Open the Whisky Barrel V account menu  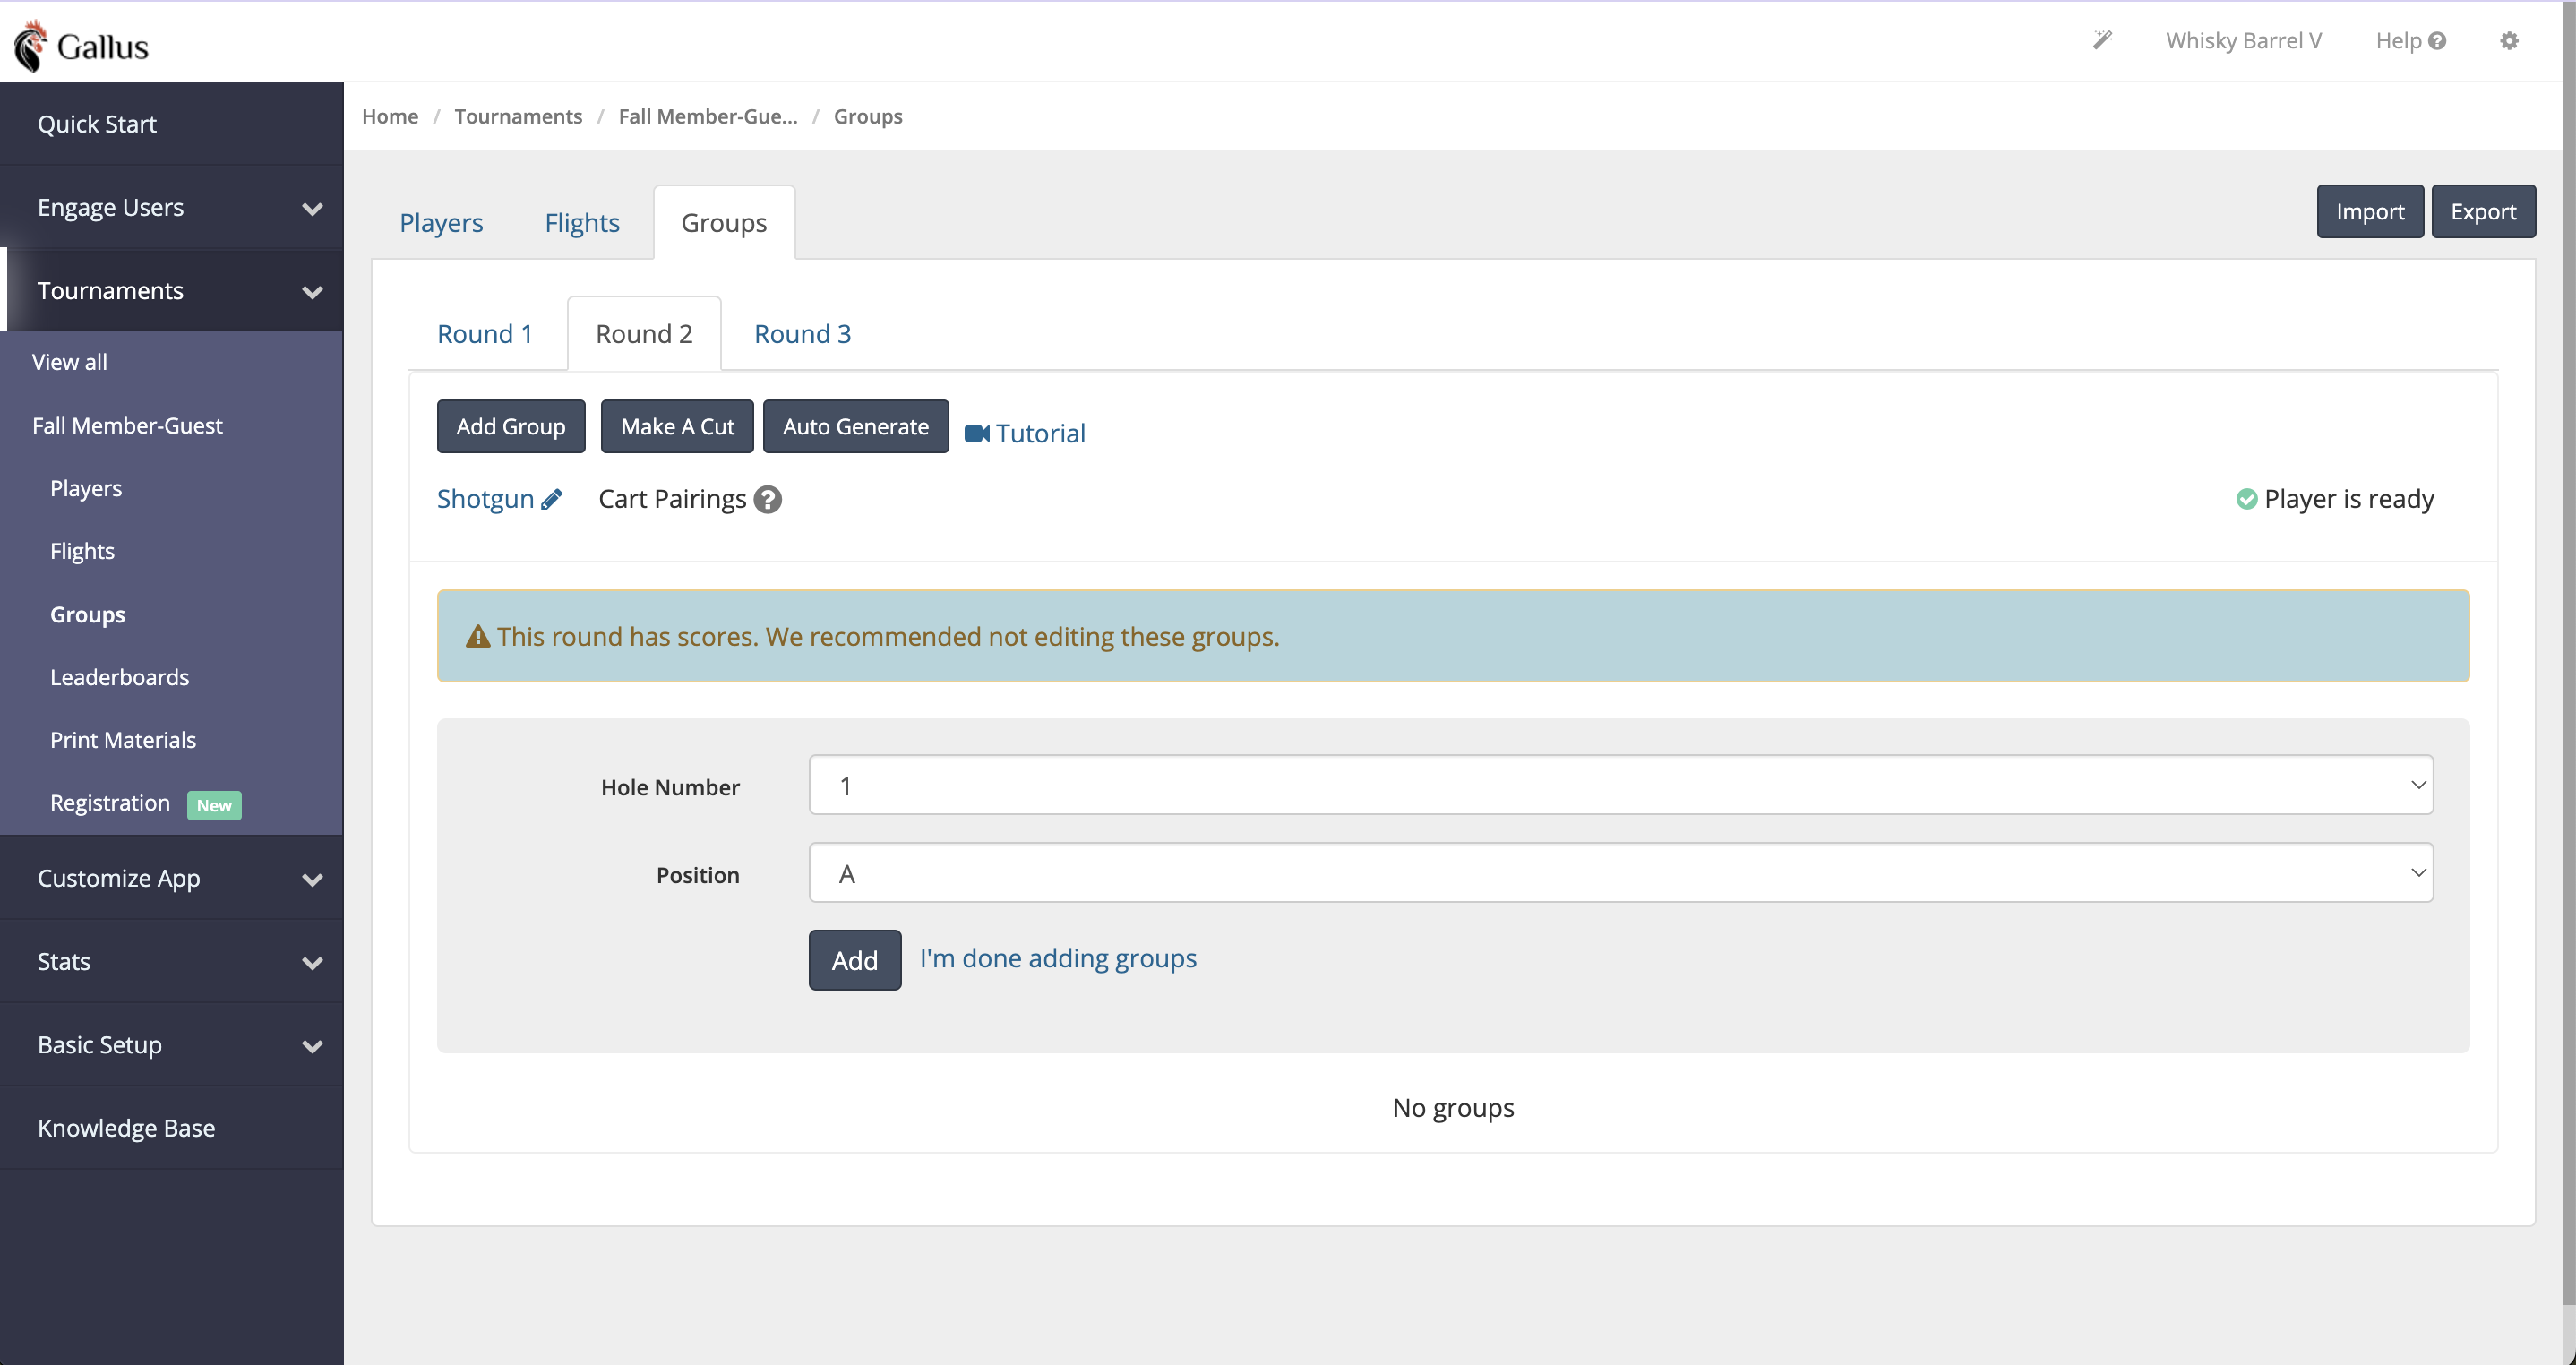tap(2243, 41)
